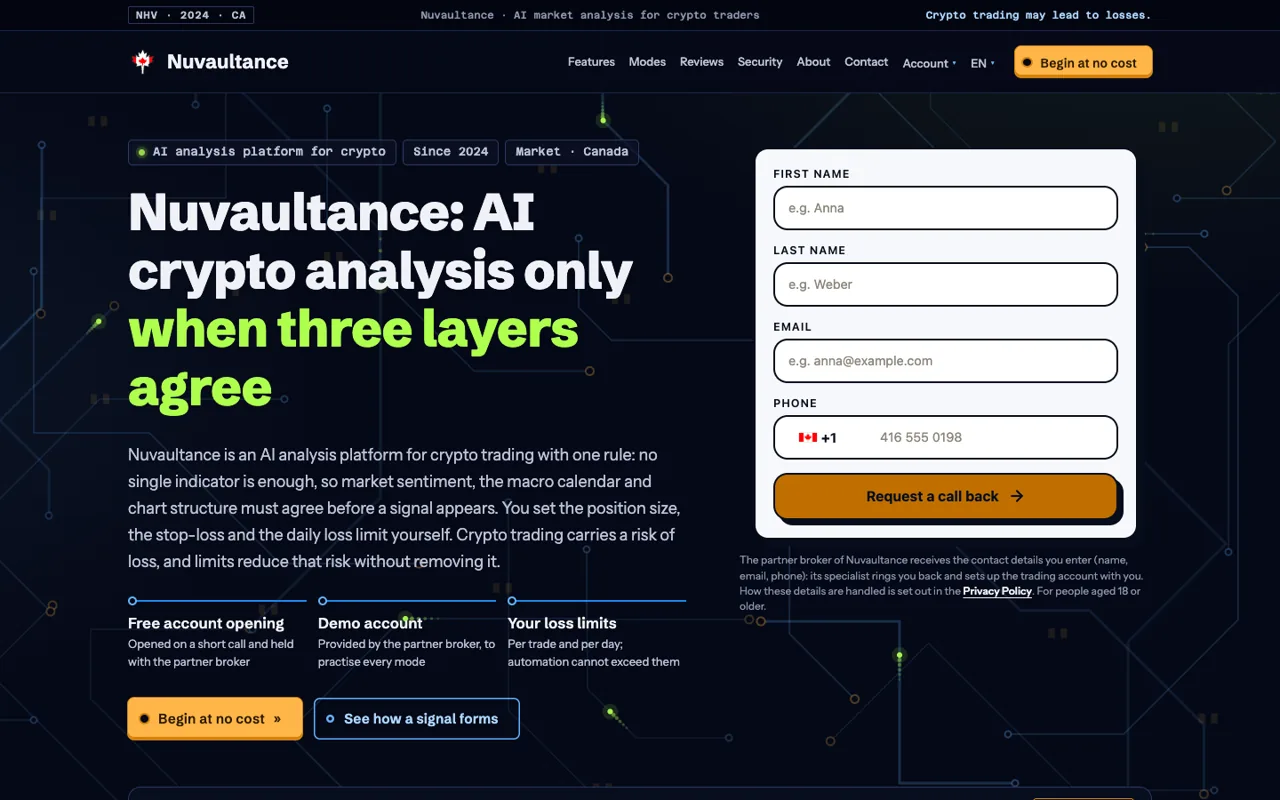Click the Crypto trading may lead to losses notice
This screenshot has width=1280, height=800.
[1038, 15]
